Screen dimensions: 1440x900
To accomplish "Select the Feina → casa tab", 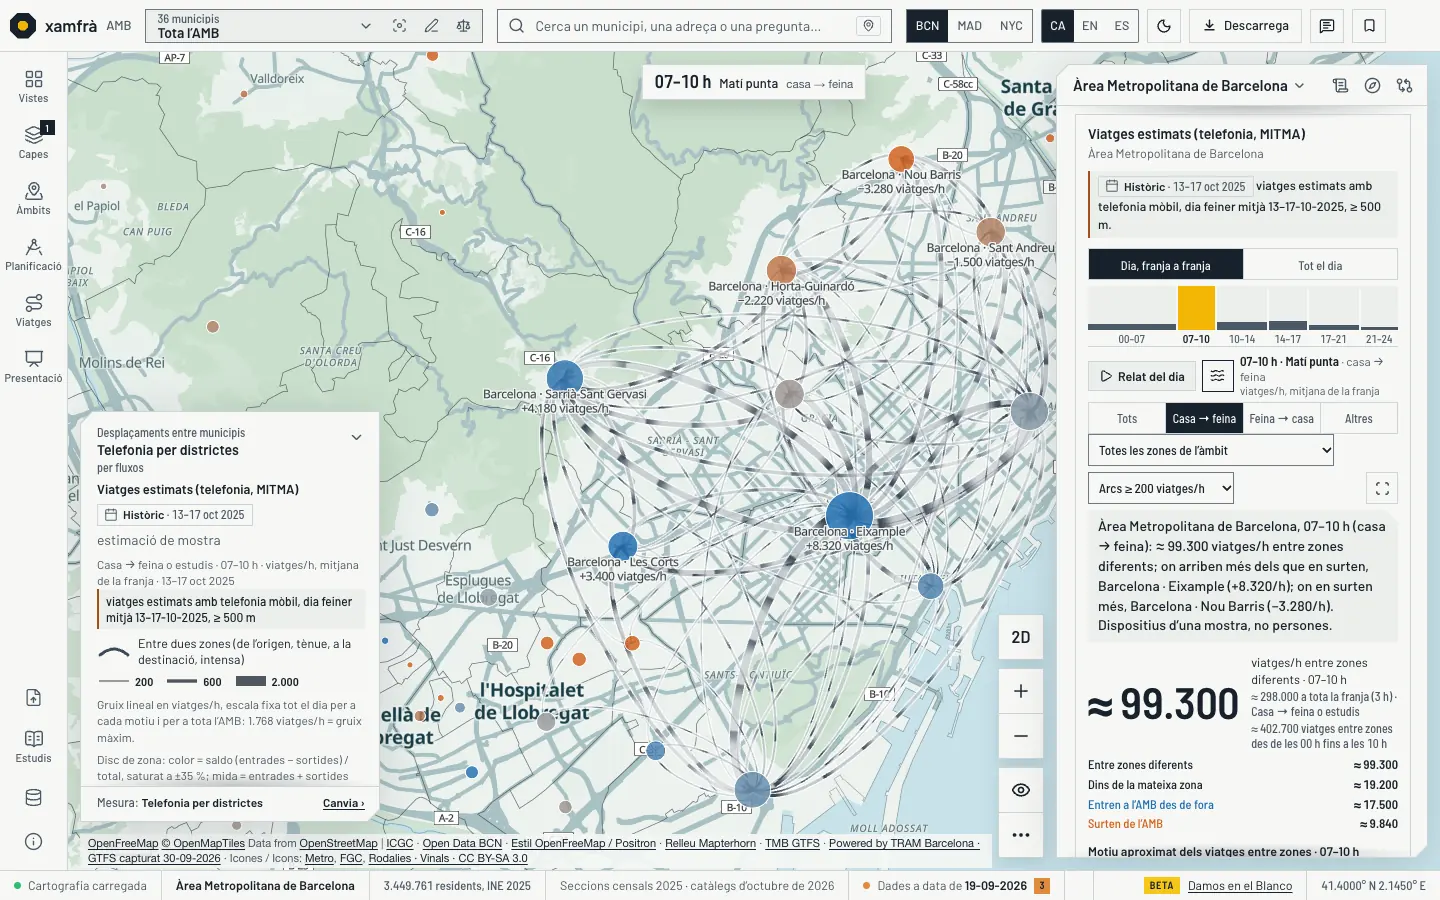I will [1281, 419].
